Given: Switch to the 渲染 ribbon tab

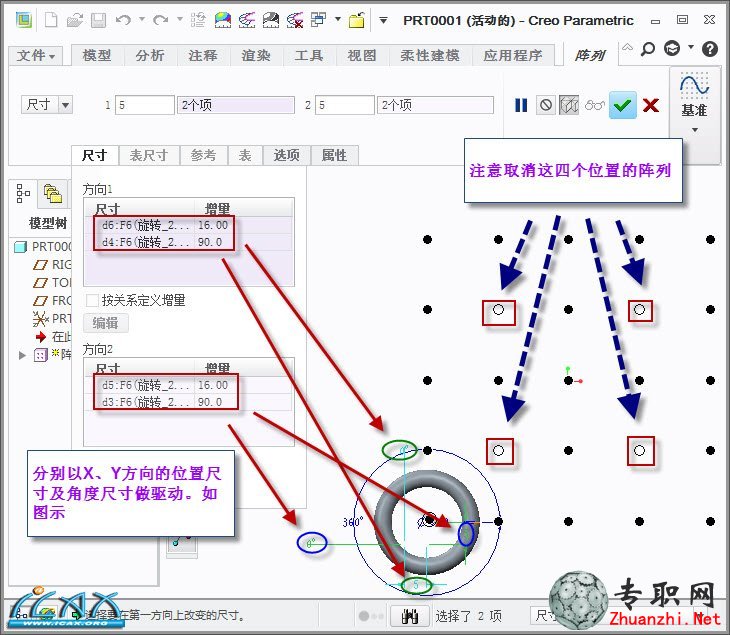Looking at the screenshot, I should click(x=256, y=55).
